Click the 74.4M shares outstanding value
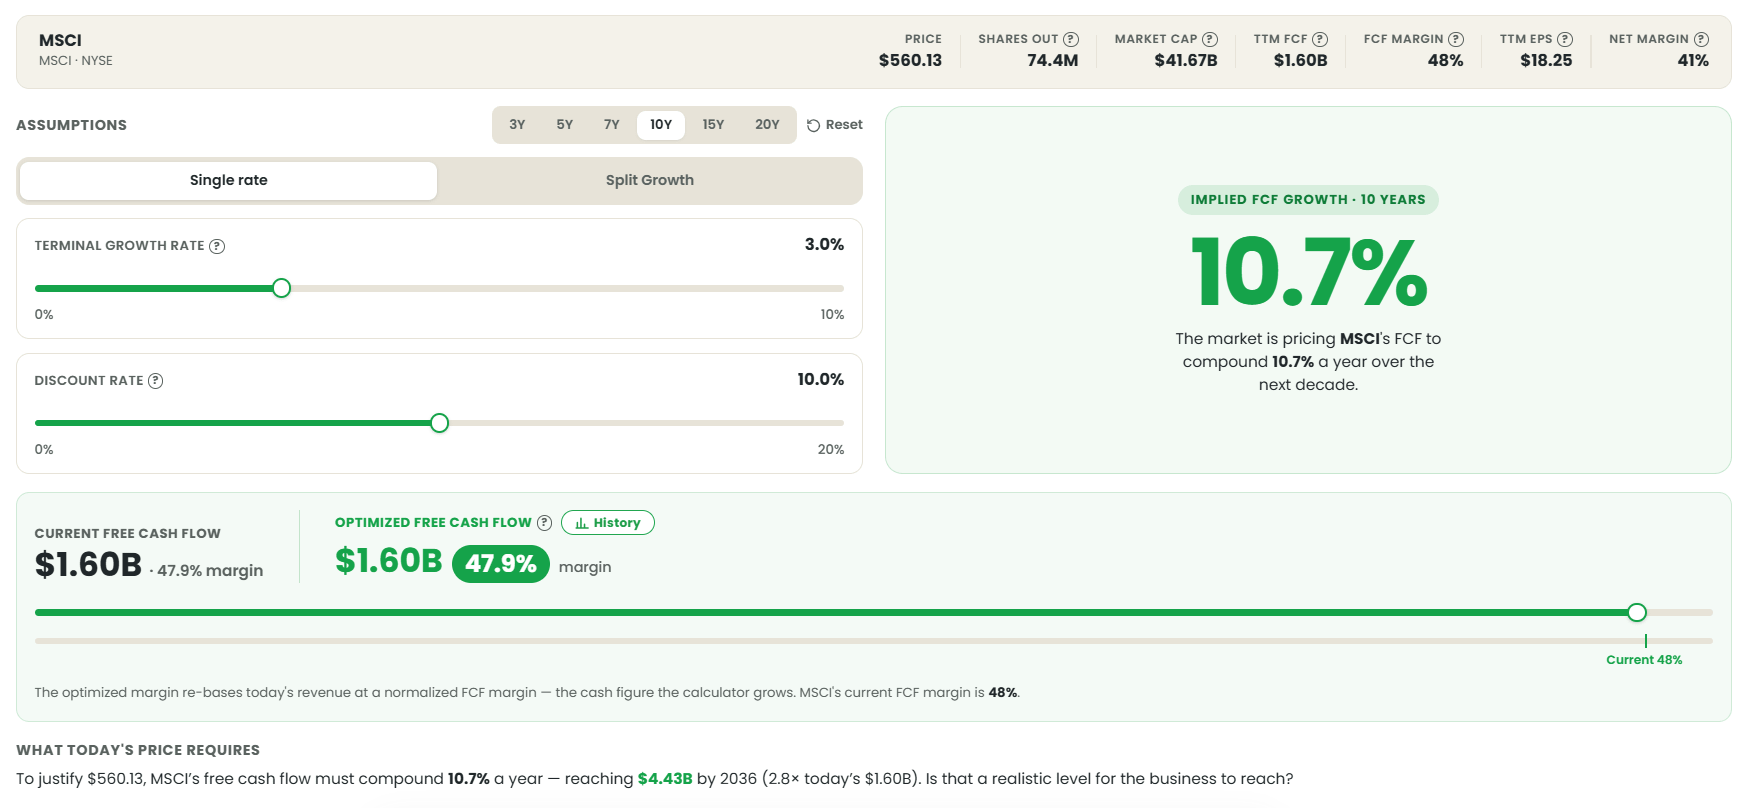The height and width of the screenshot is (808, 1741). click(1053, 61)
